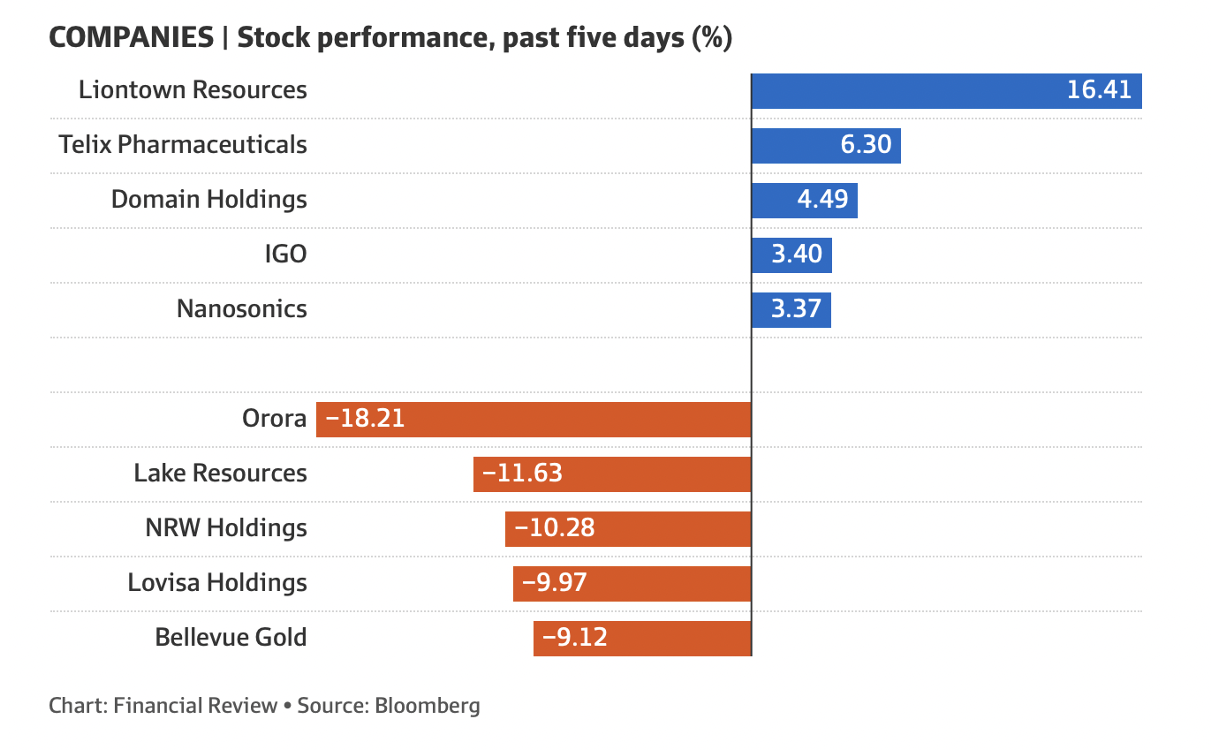The height and width of the screenshot is (750, 1230).
Task: Select the Lake Resources label
Action: pyautogui.click(x=220, y=473)
